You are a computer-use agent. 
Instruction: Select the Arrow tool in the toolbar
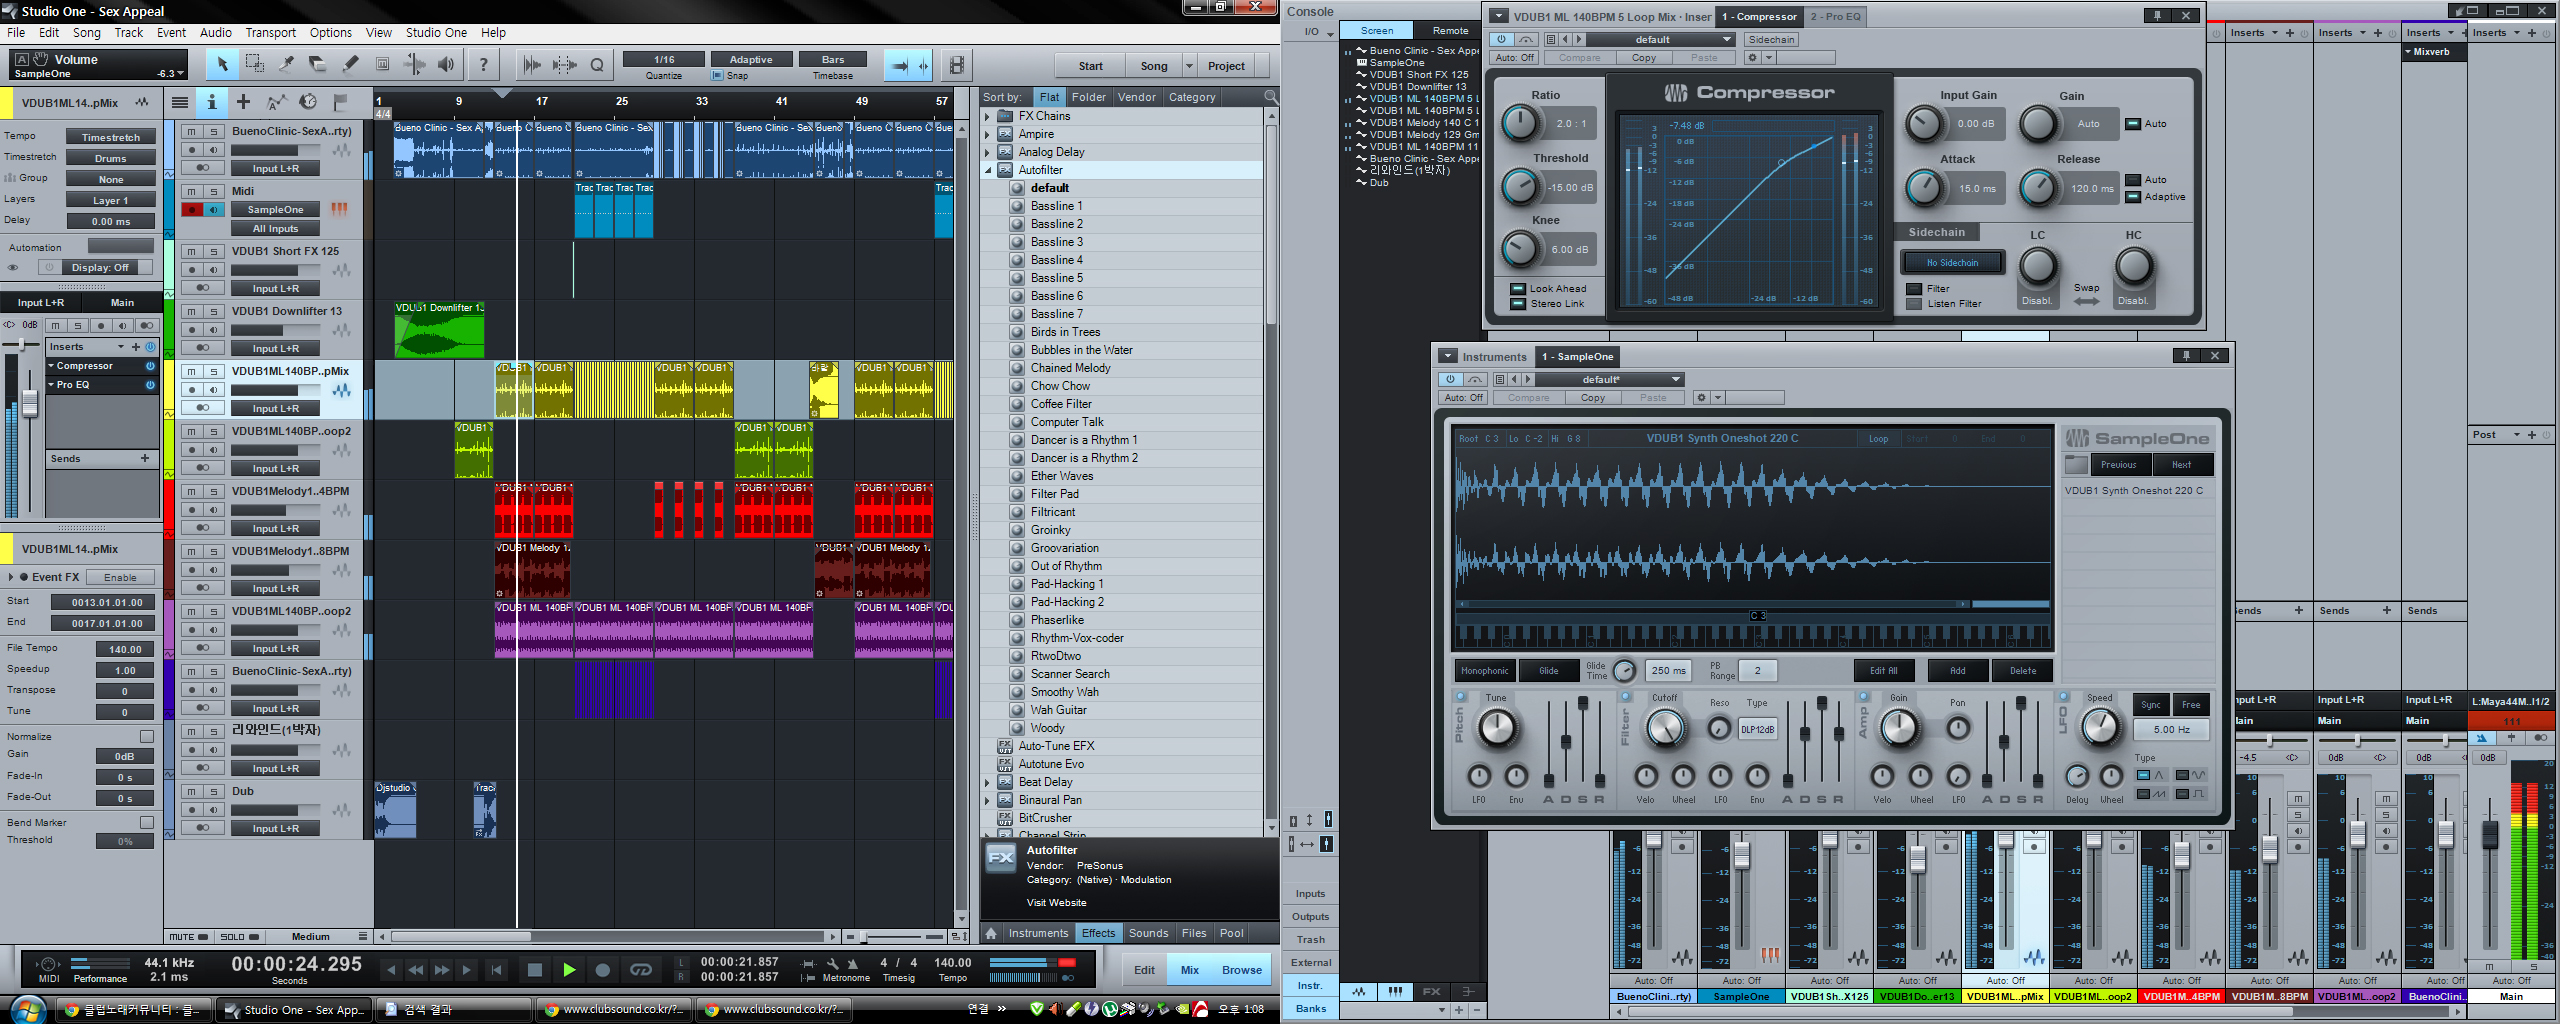222,65
